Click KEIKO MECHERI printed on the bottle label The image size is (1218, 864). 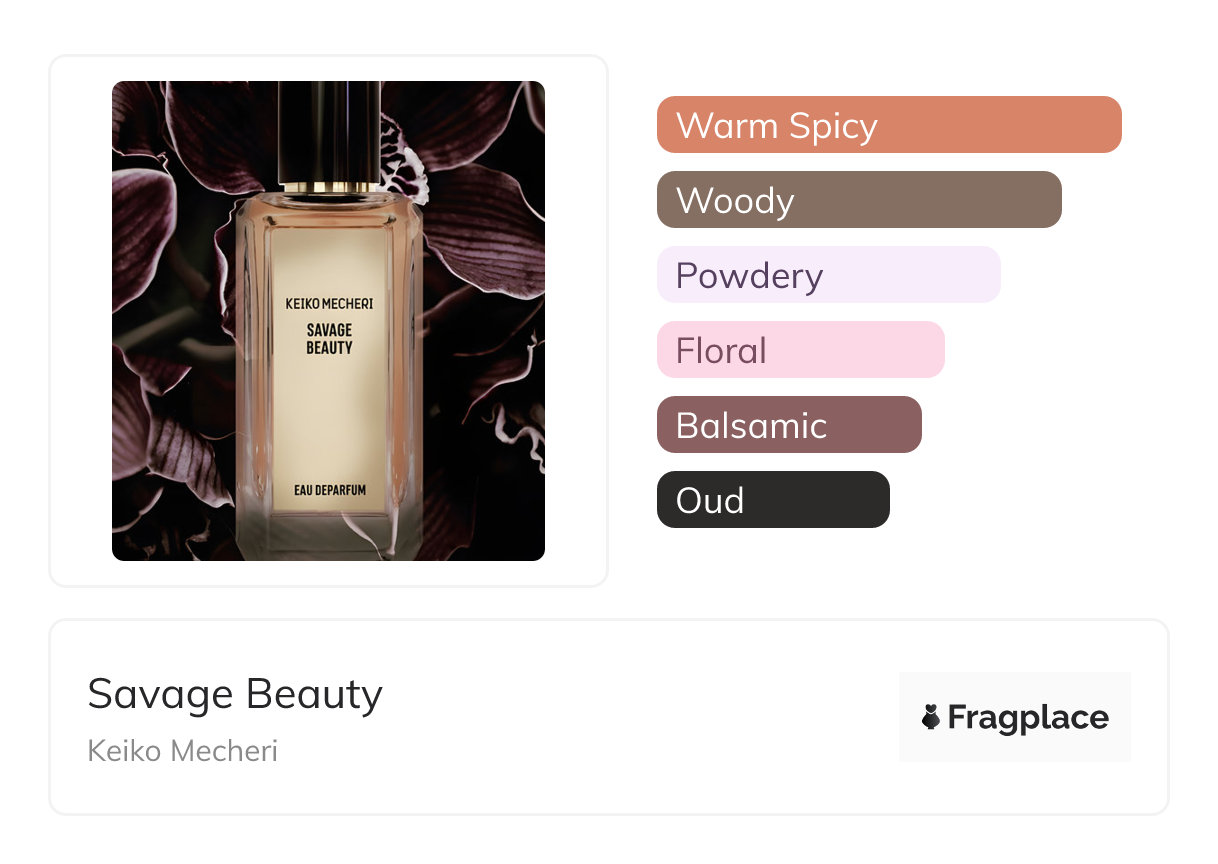[x=329, y=304]
